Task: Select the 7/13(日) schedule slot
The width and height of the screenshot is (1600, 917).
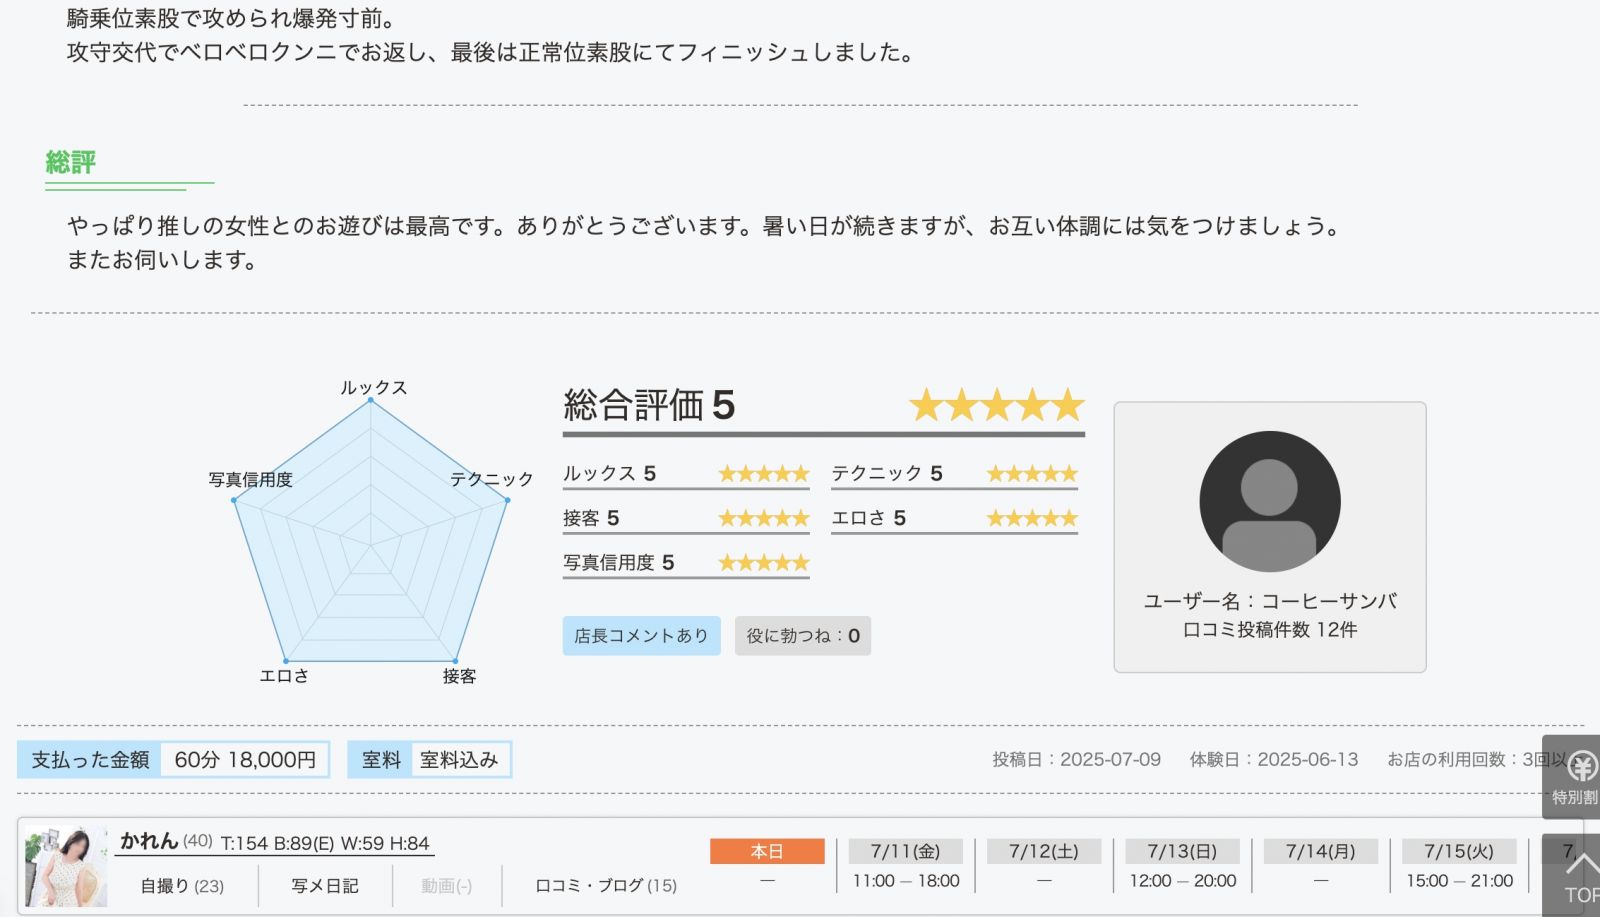Action: point(1182,852)
